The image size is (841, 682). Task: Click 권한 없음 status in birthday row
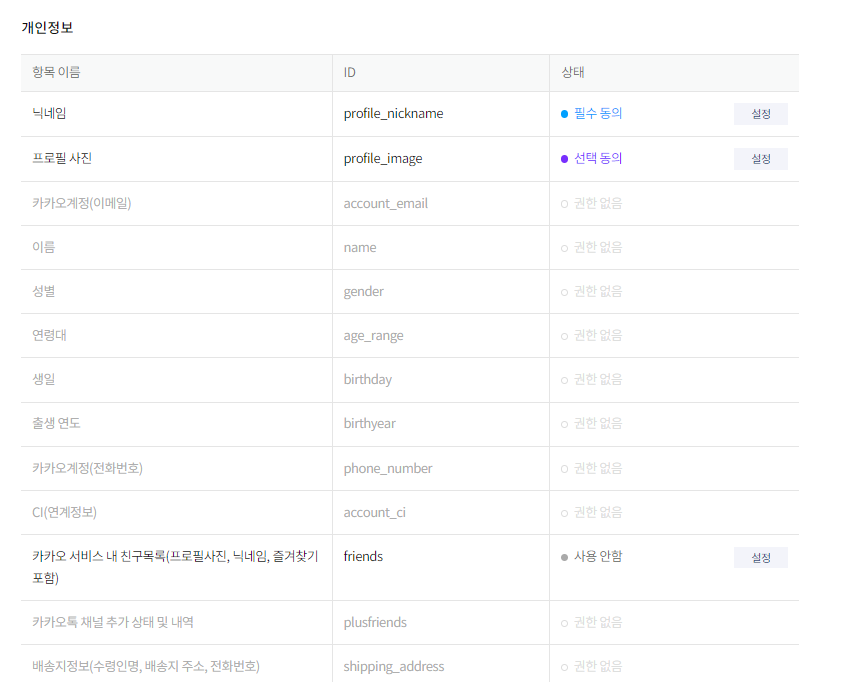(x=597, y=379)
